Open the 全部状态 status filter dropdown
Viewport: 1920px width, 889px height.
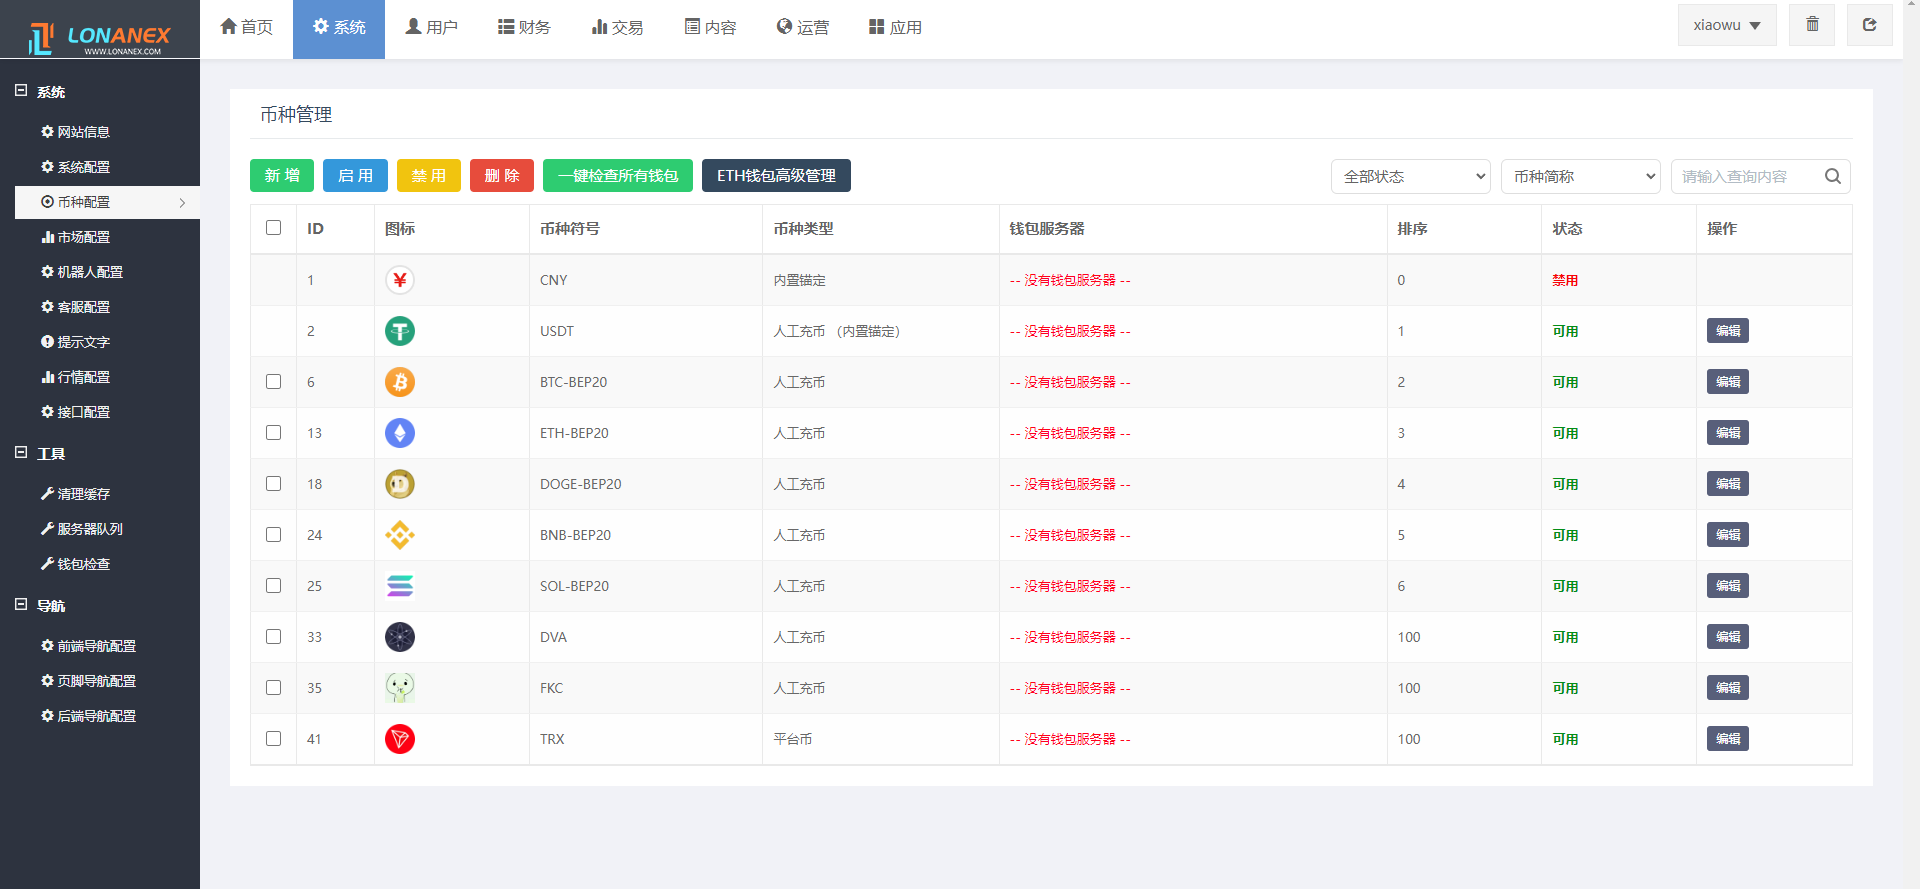coord(1410,176)
